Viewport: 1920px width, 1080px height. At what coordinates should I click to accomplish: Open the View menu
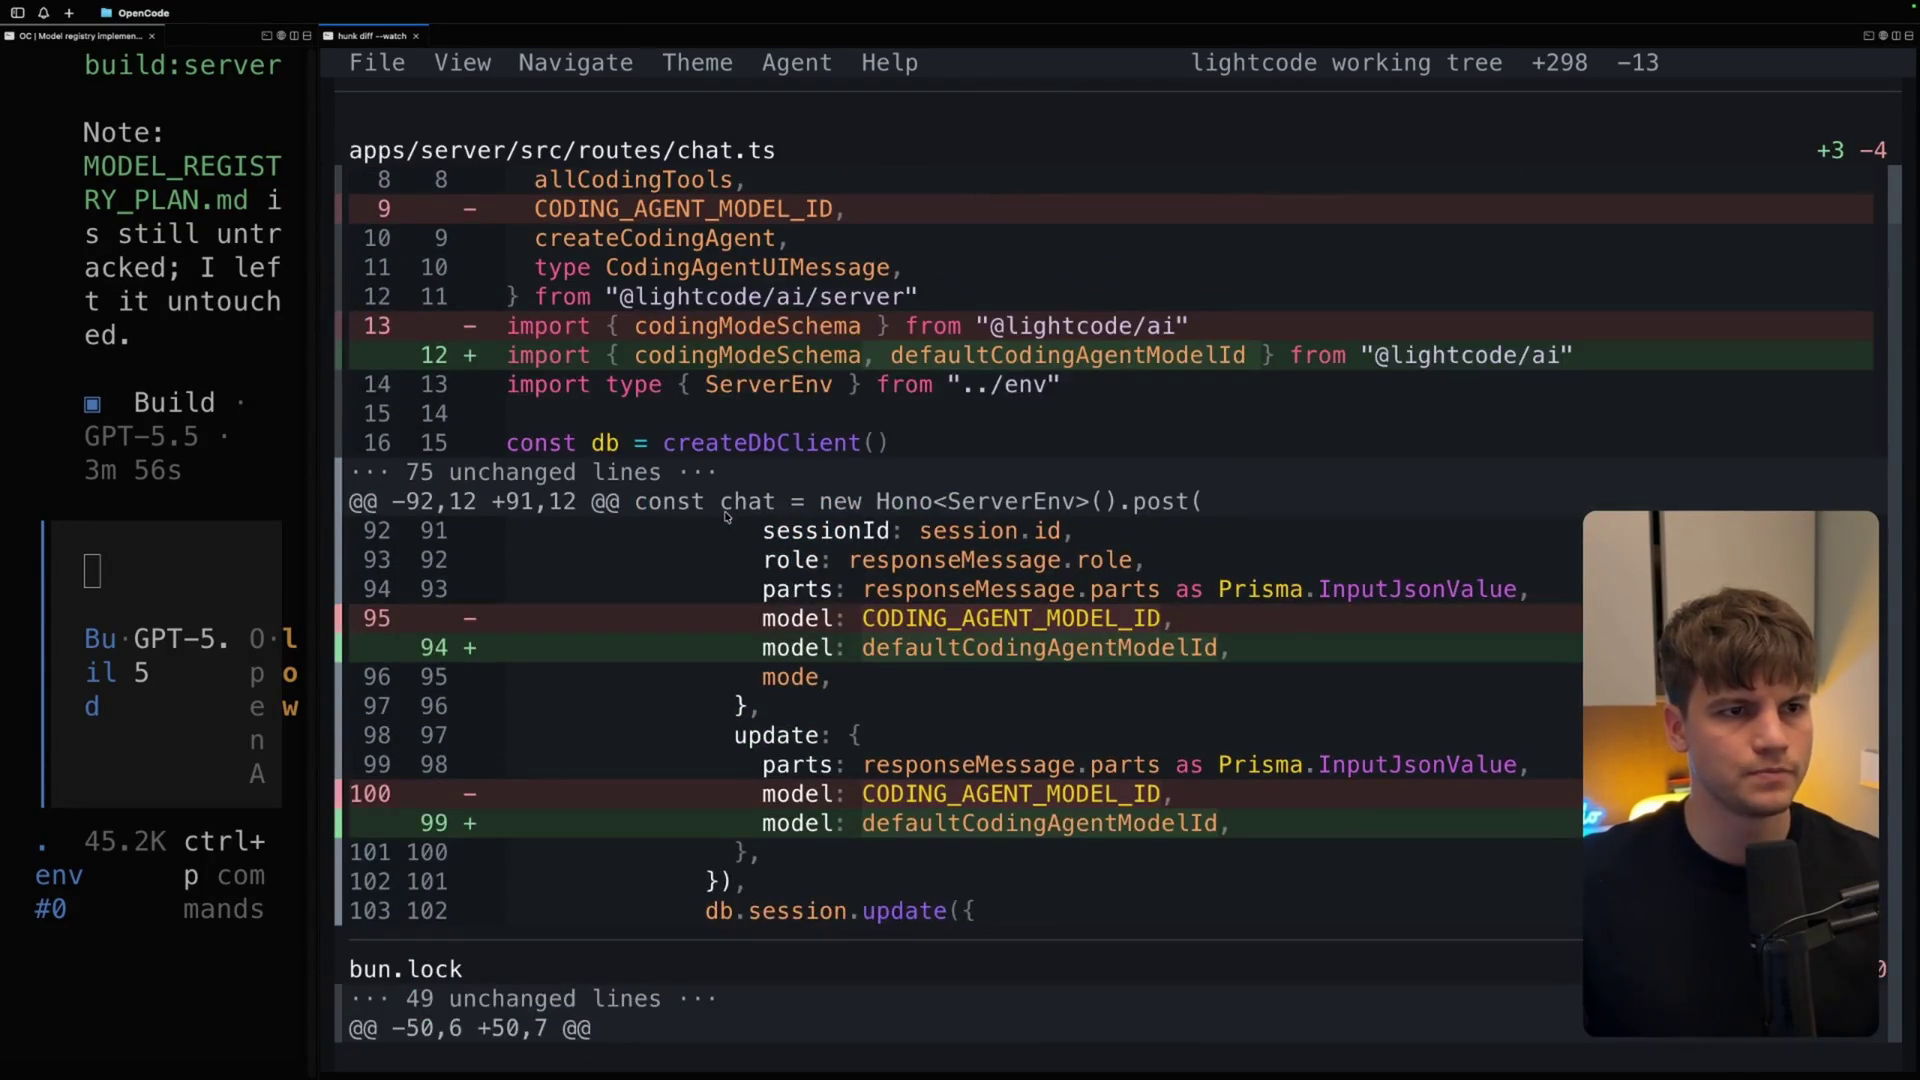click(x=462, y=63)
